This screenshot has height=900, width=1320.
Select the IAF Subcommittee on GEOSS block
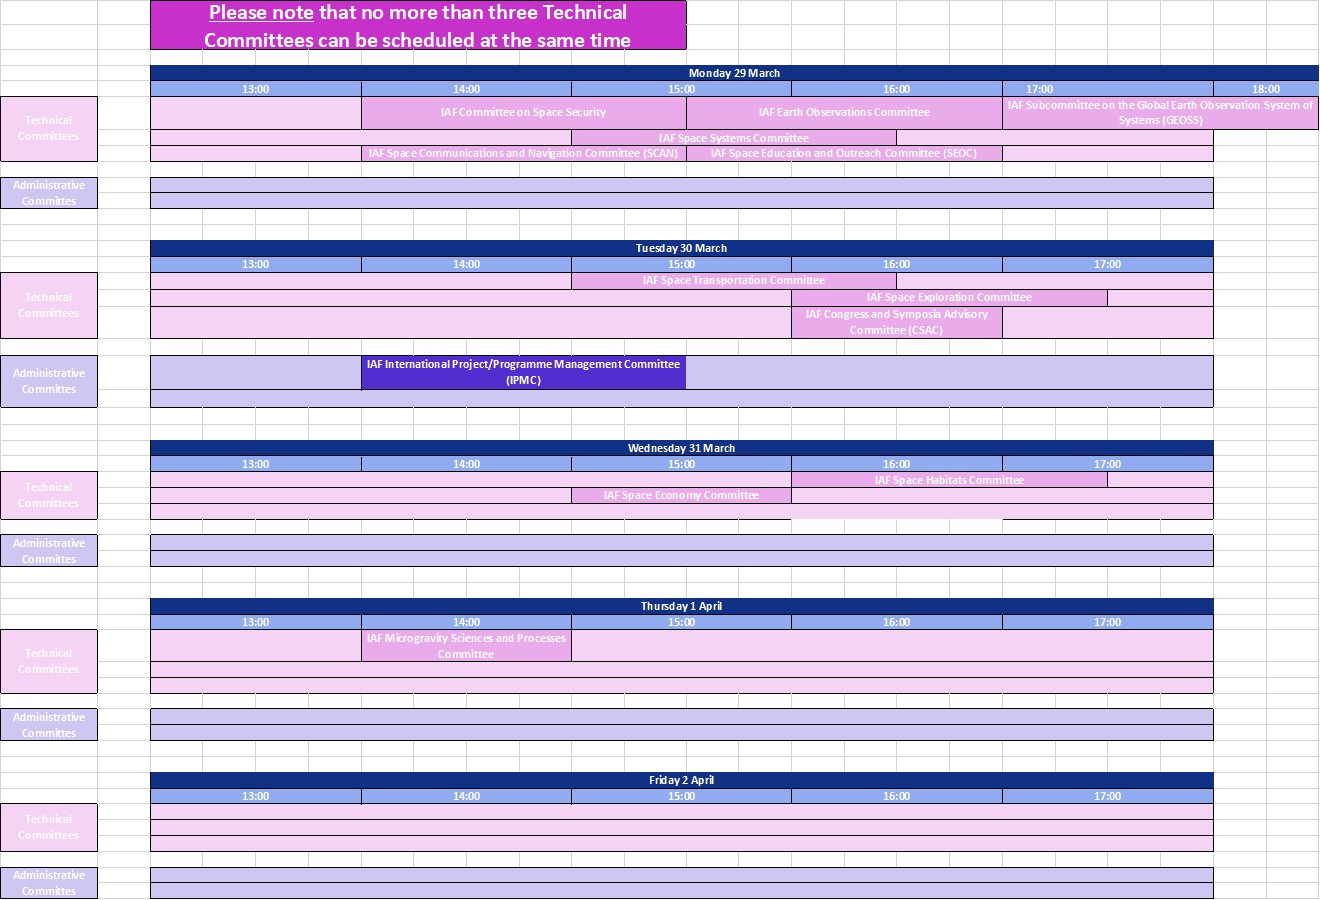click(x=1160, y=113)
